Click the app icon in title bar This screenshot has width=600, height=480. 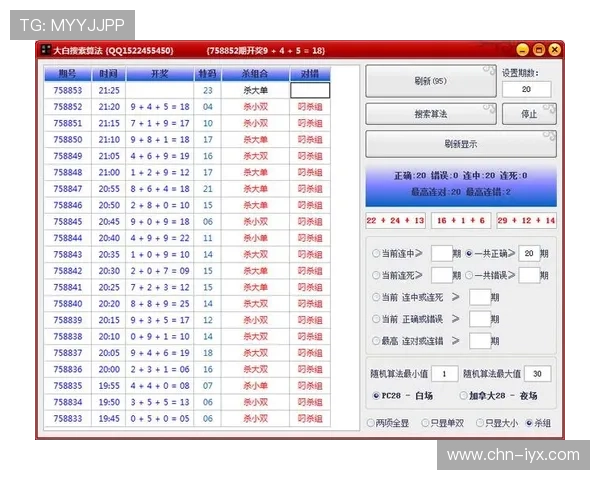[x=46, y=50]
